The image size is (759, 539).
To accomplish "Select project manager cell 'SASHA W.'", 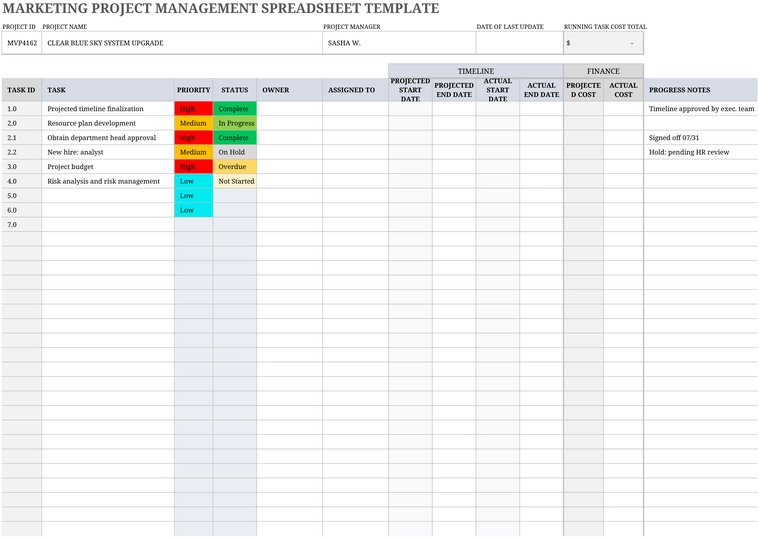I will [399, 43].
